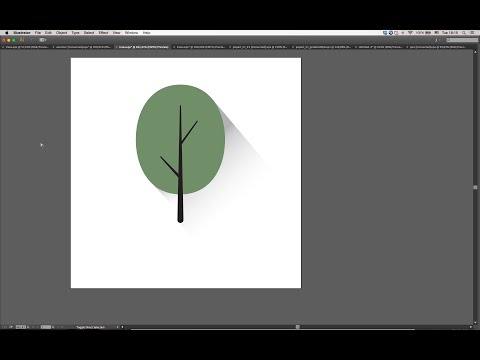Open the Select menu

[89, 33]
